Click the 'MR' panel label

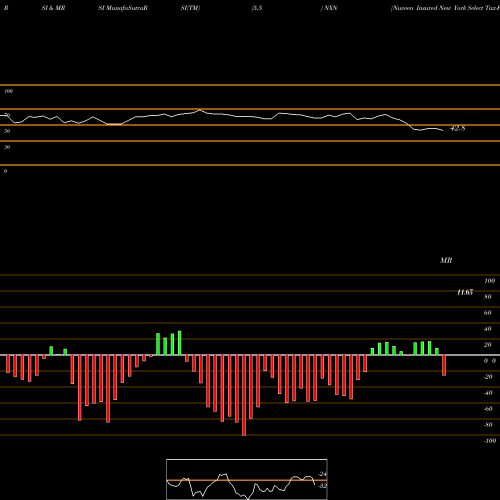[x=446, y=260]
